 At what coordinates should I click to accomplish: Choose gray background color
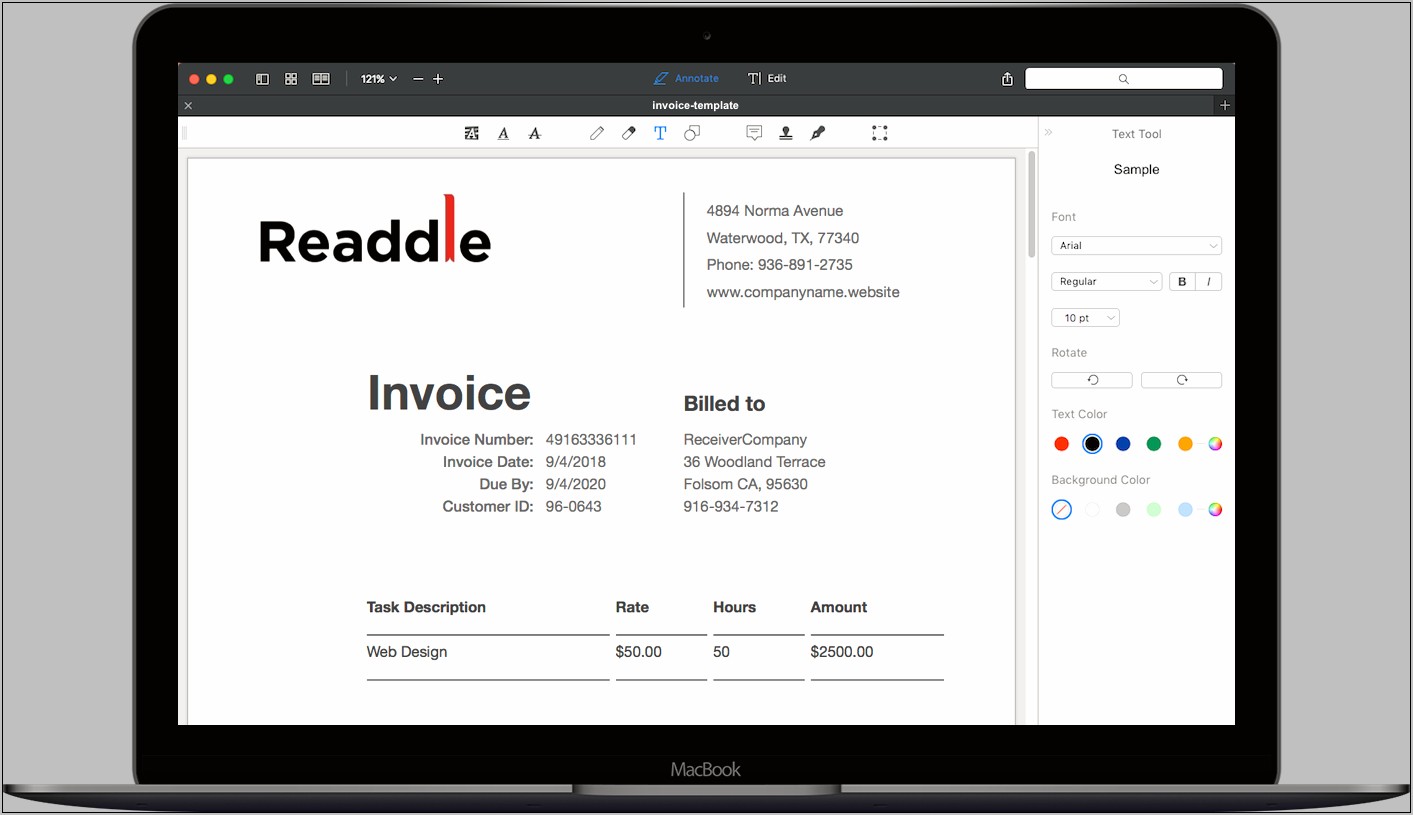pyautogui.click(x=1123, y=510)
